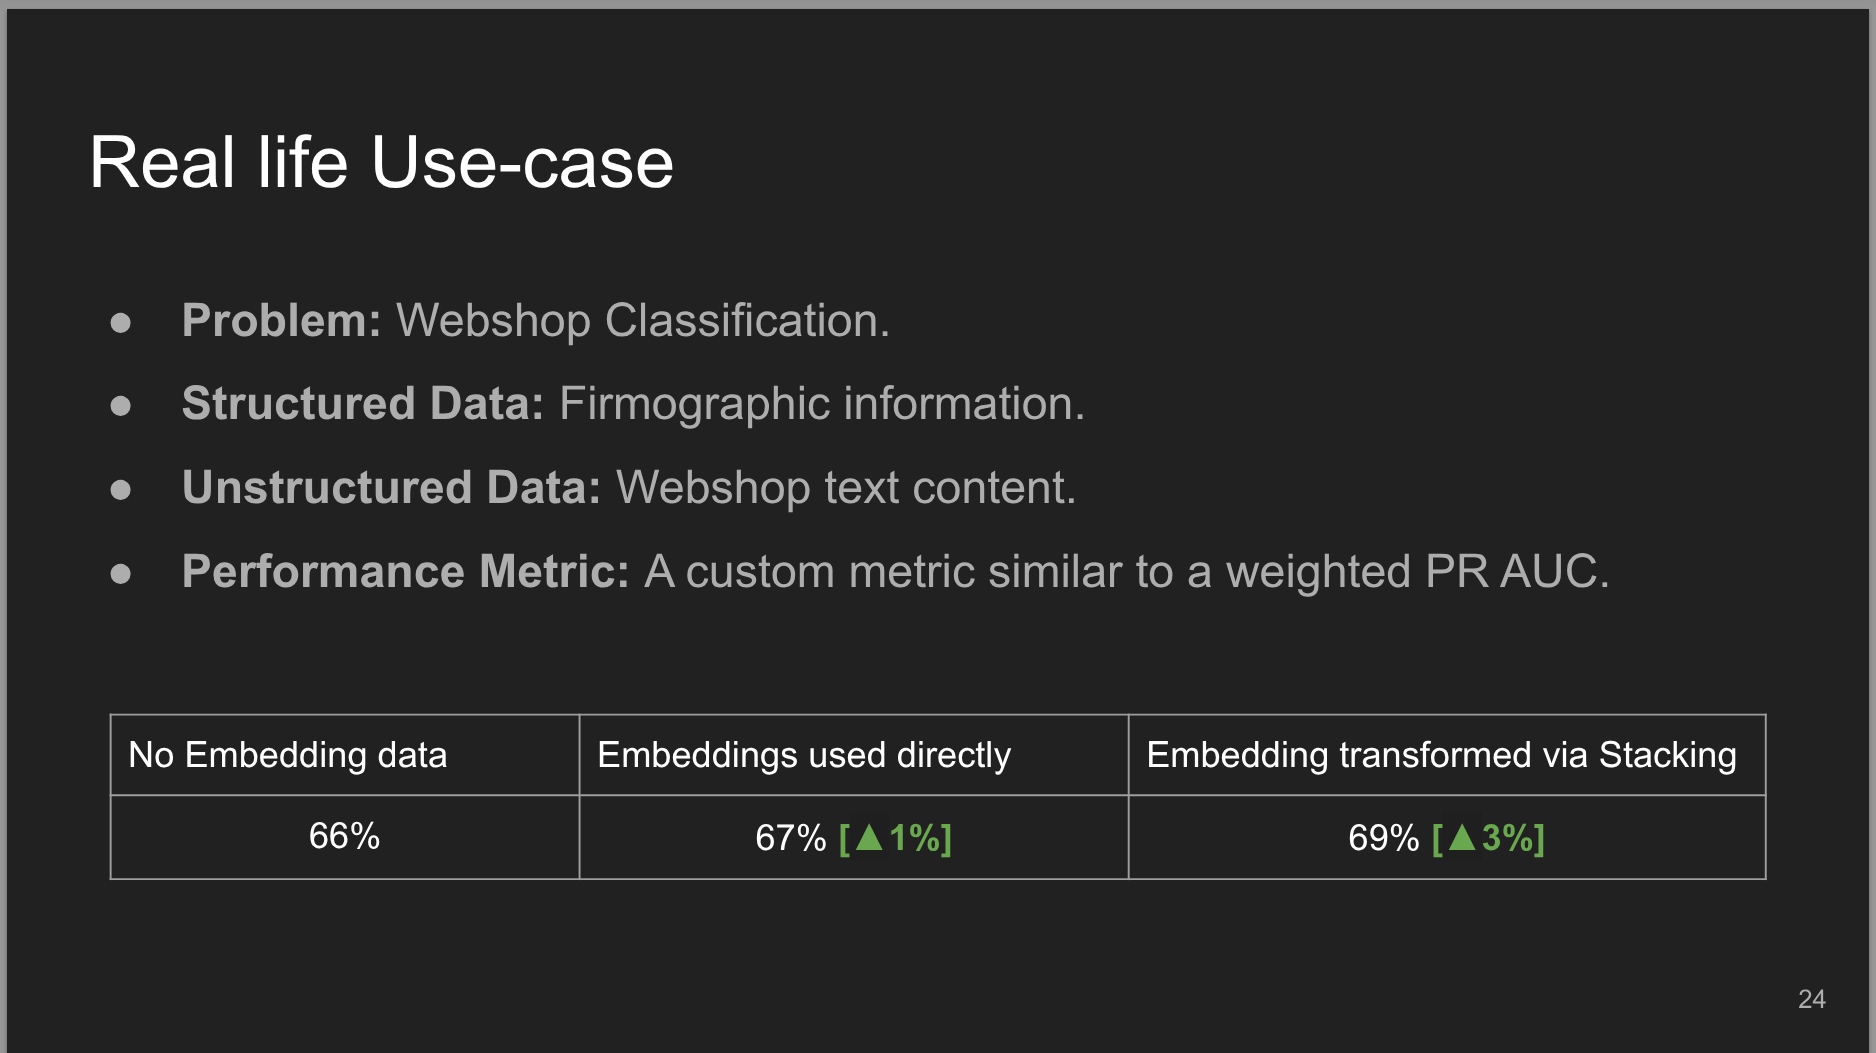This screenshot has width=1876, height=1053.
Task: Click the bold 'Performance Metric:' label
Action: click(405, 572)
